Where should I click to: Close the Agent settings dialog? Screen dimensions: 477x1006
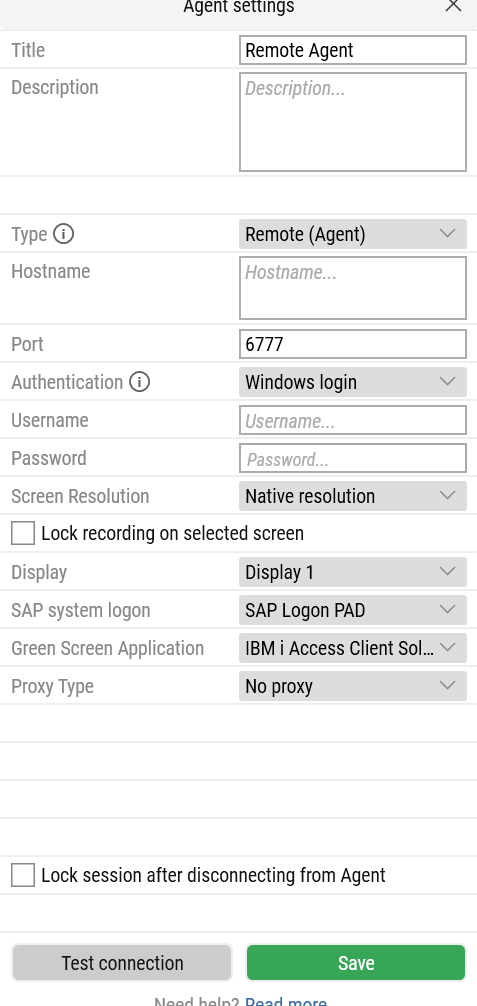453,6
